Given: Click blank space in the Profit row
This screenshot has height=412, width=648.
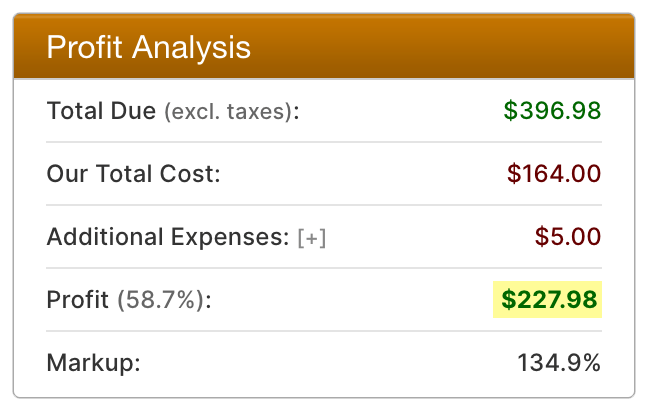Looking at the screenshot, I should pos(350,299).
